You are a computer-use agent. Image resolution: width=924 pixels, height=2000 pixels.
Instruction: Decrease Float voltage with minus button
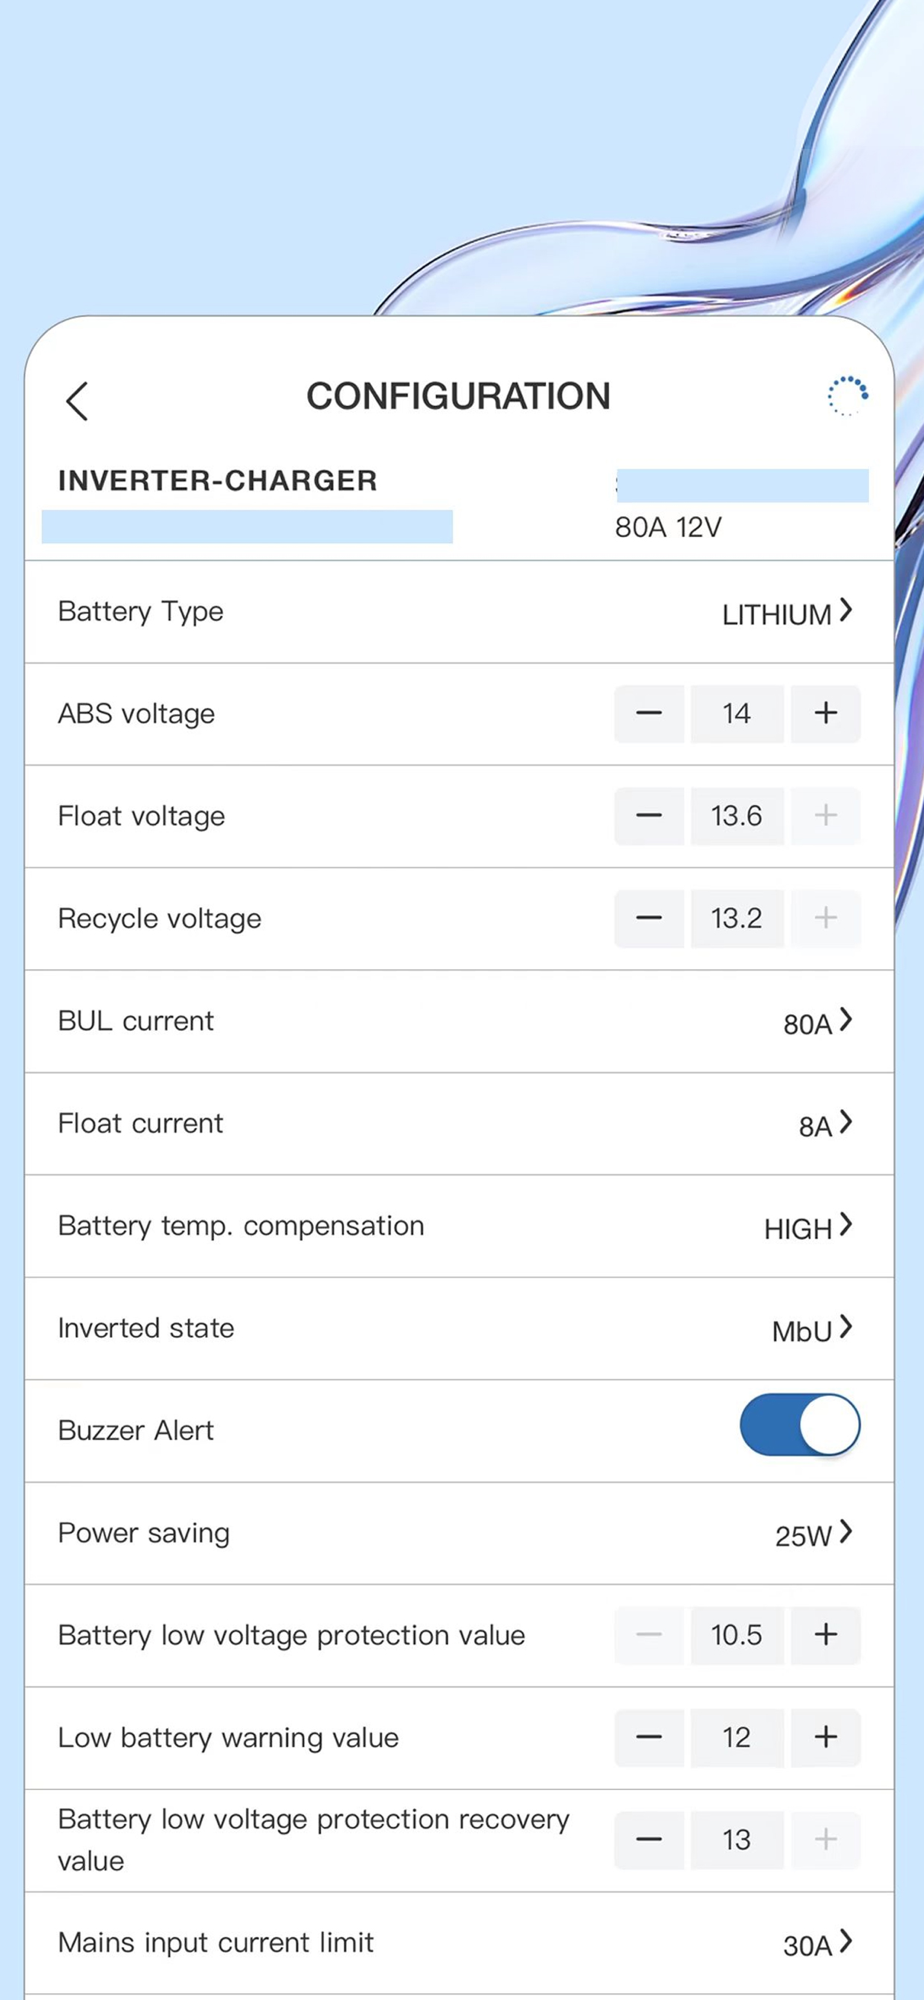point(649,816)
